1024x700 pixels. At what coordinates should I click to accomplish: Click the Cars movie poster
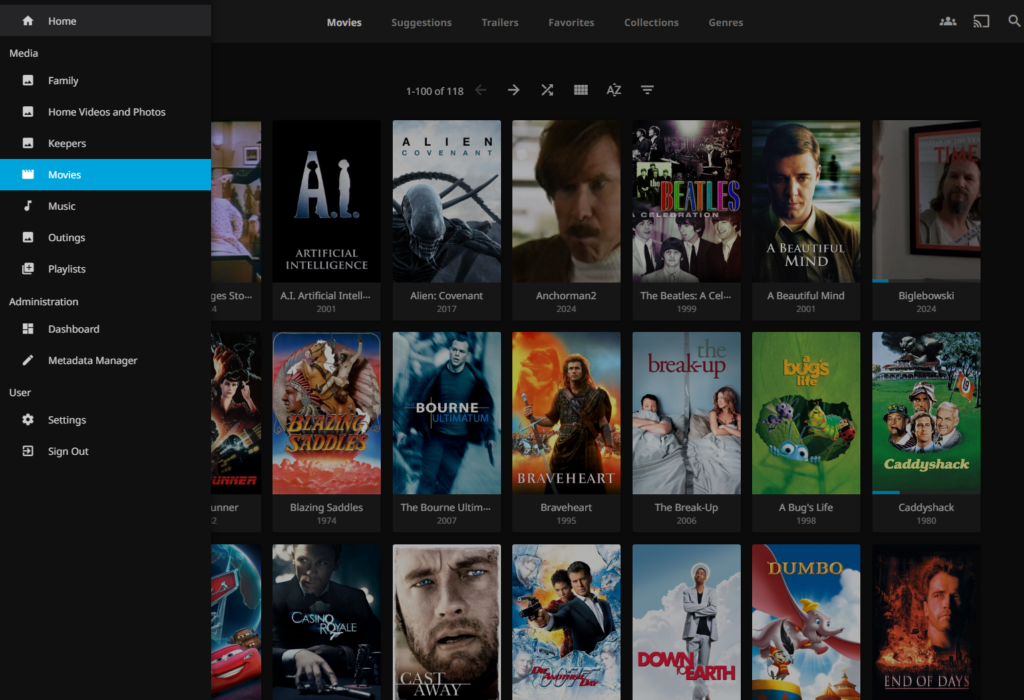236,622
